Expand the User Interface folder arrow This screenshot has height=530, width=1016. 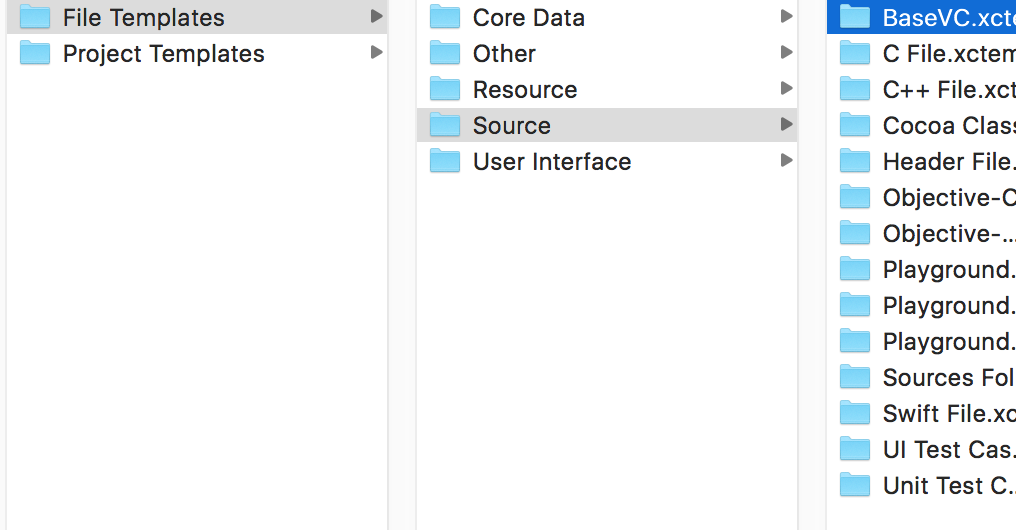(787, 161)
